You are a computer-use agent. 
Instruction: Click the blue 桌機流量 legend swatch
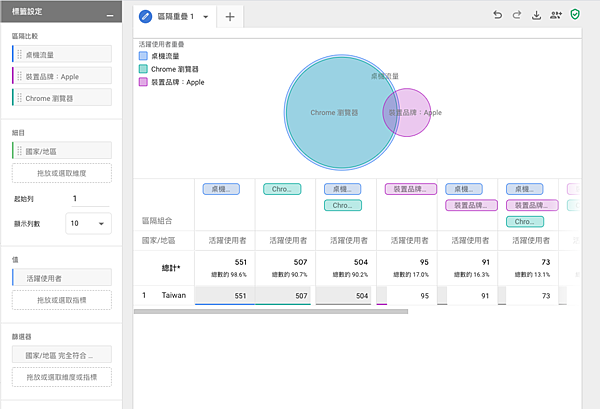(x=143, y=56)
